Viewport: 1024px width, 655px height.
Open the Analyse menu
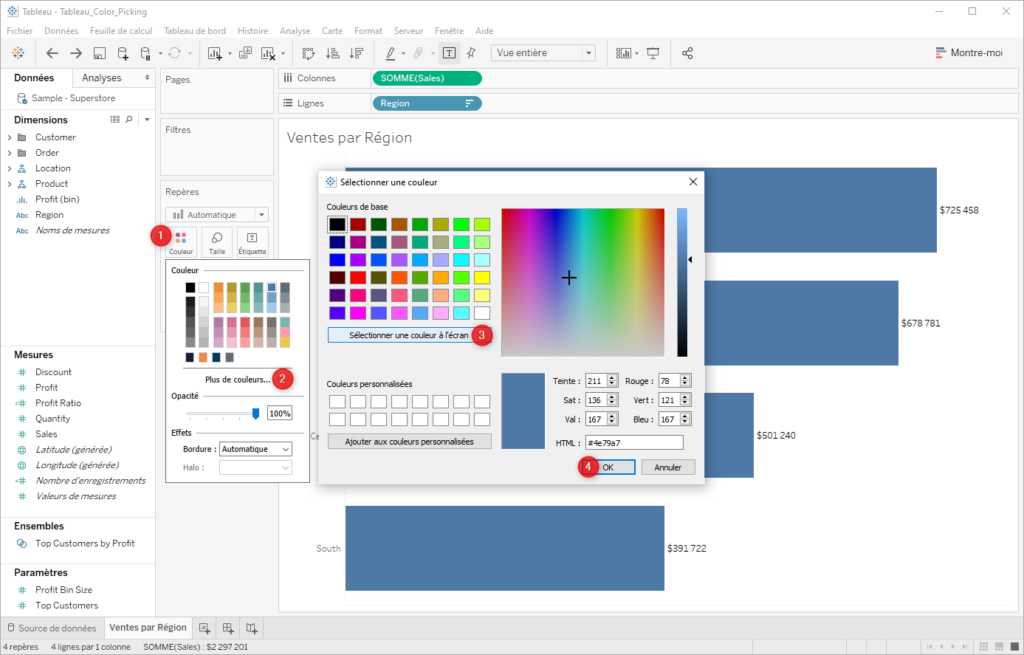tap(295, 31)
